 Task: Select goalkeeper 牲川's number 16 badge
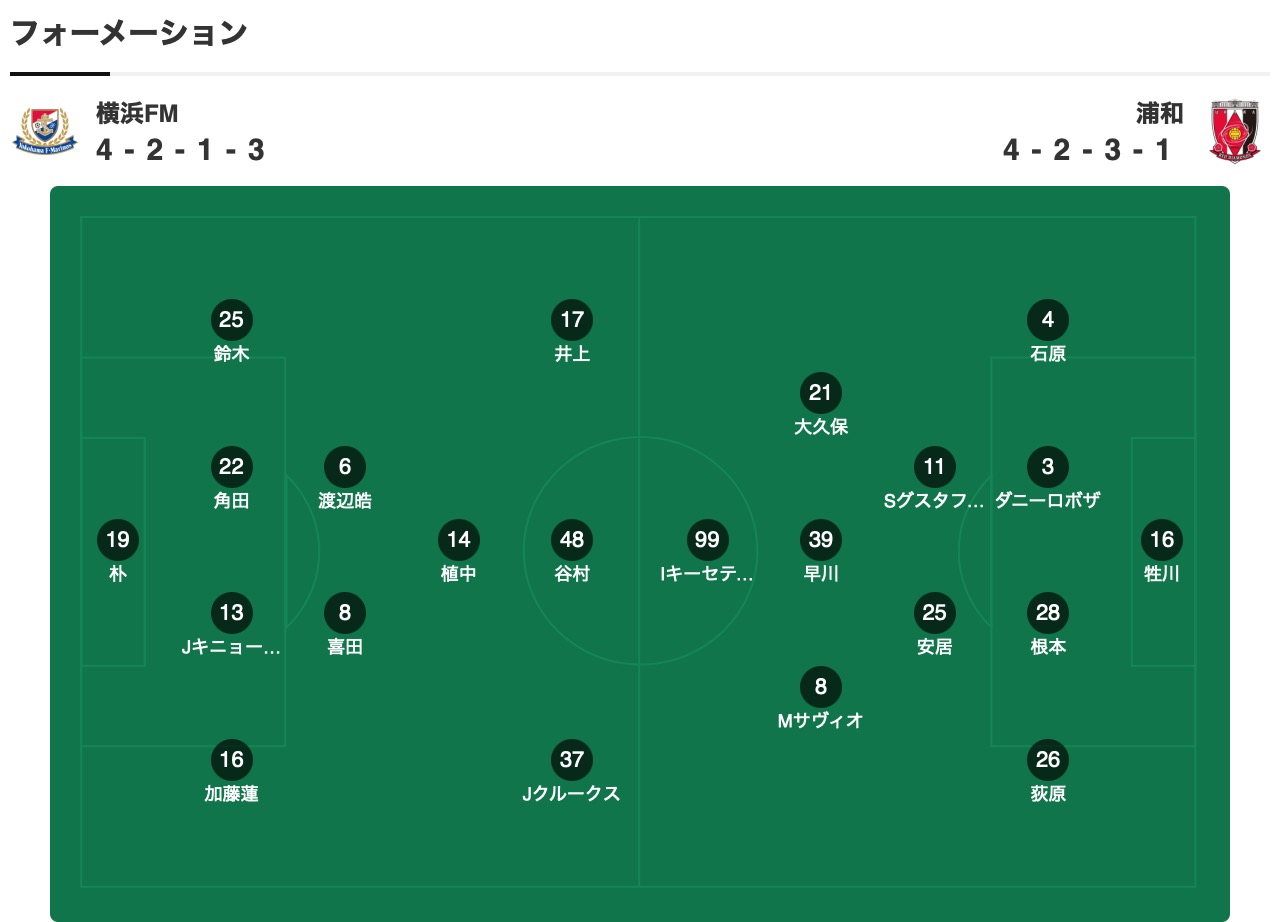point(1162,540)
